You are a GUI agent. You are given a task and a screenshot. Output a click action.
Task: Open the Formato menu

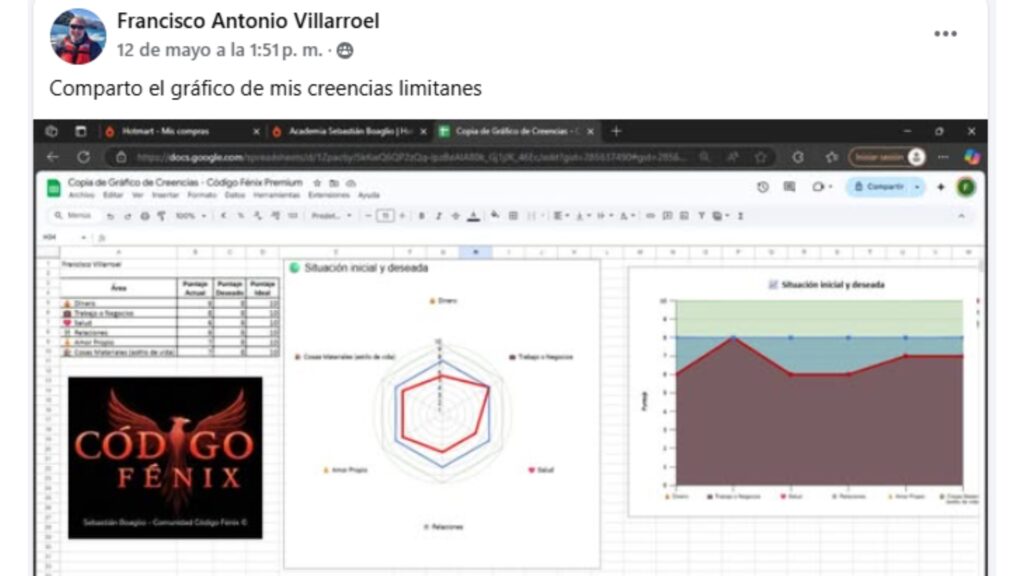click(202, 195)
